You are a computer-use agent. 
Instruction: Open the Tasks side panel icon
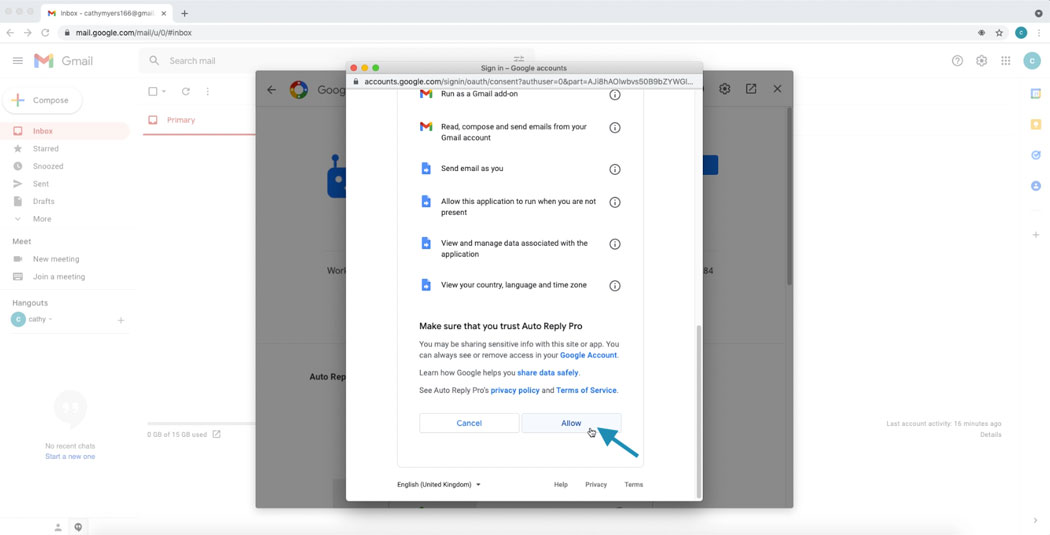pyautogui.click(x=1036, y=155)
